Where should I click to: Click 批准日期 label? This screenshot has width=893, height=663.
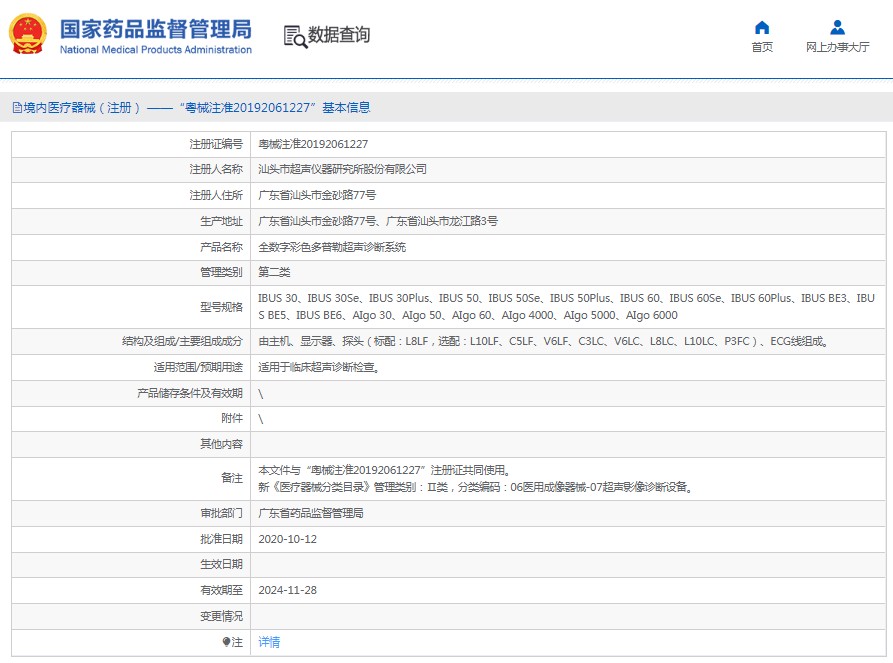click(221, 539)
